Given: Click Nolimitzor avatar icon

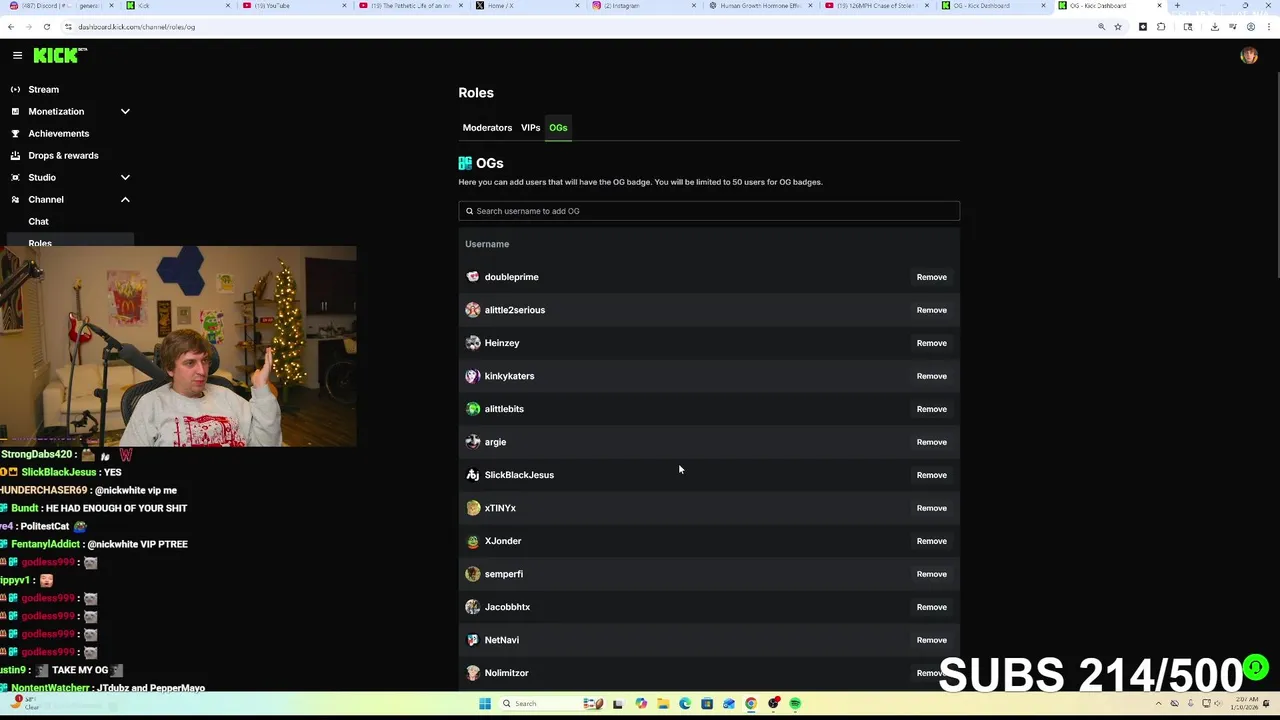Looking at the screenshot, I should click(473, 673).
